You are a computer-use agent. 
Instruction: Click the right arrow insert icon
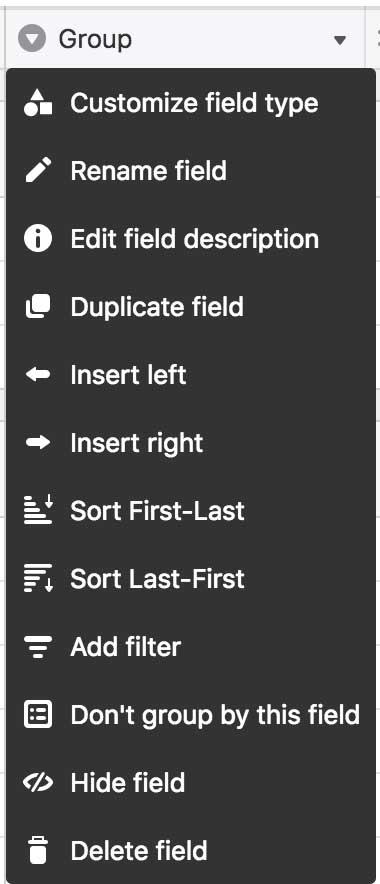(38, 443)
